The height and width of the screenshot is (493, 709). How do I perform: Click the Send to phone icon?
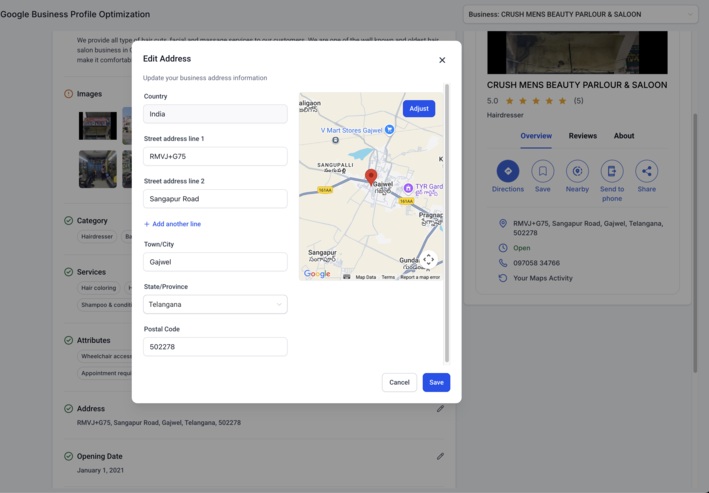tap(612, 171)
